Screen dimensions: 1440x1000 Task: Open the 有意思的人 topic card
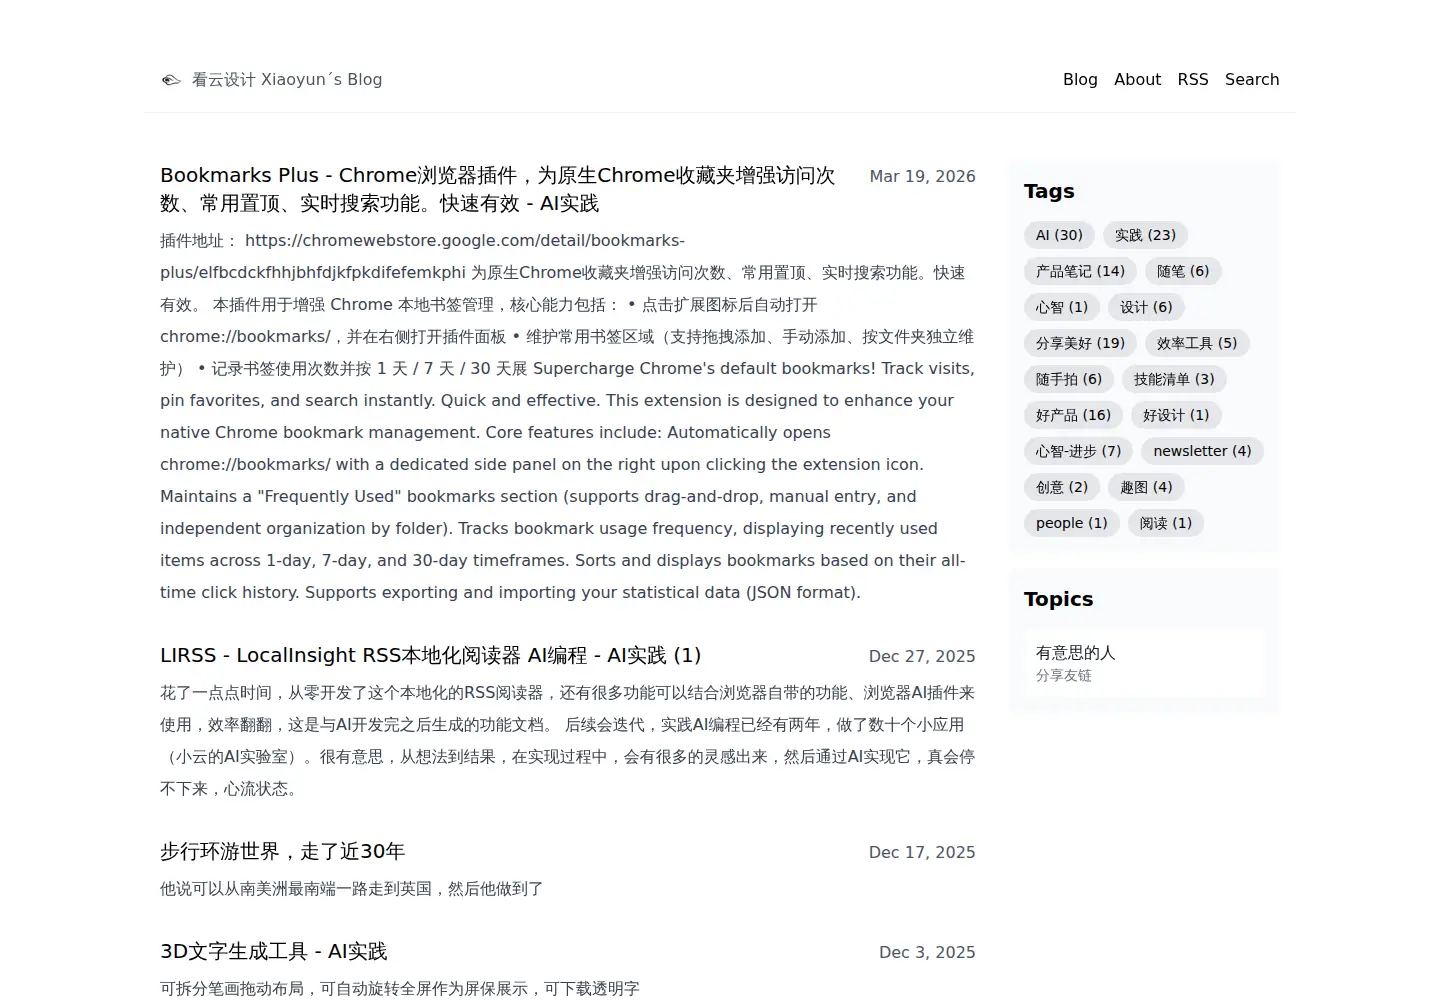click(1144, 663)
